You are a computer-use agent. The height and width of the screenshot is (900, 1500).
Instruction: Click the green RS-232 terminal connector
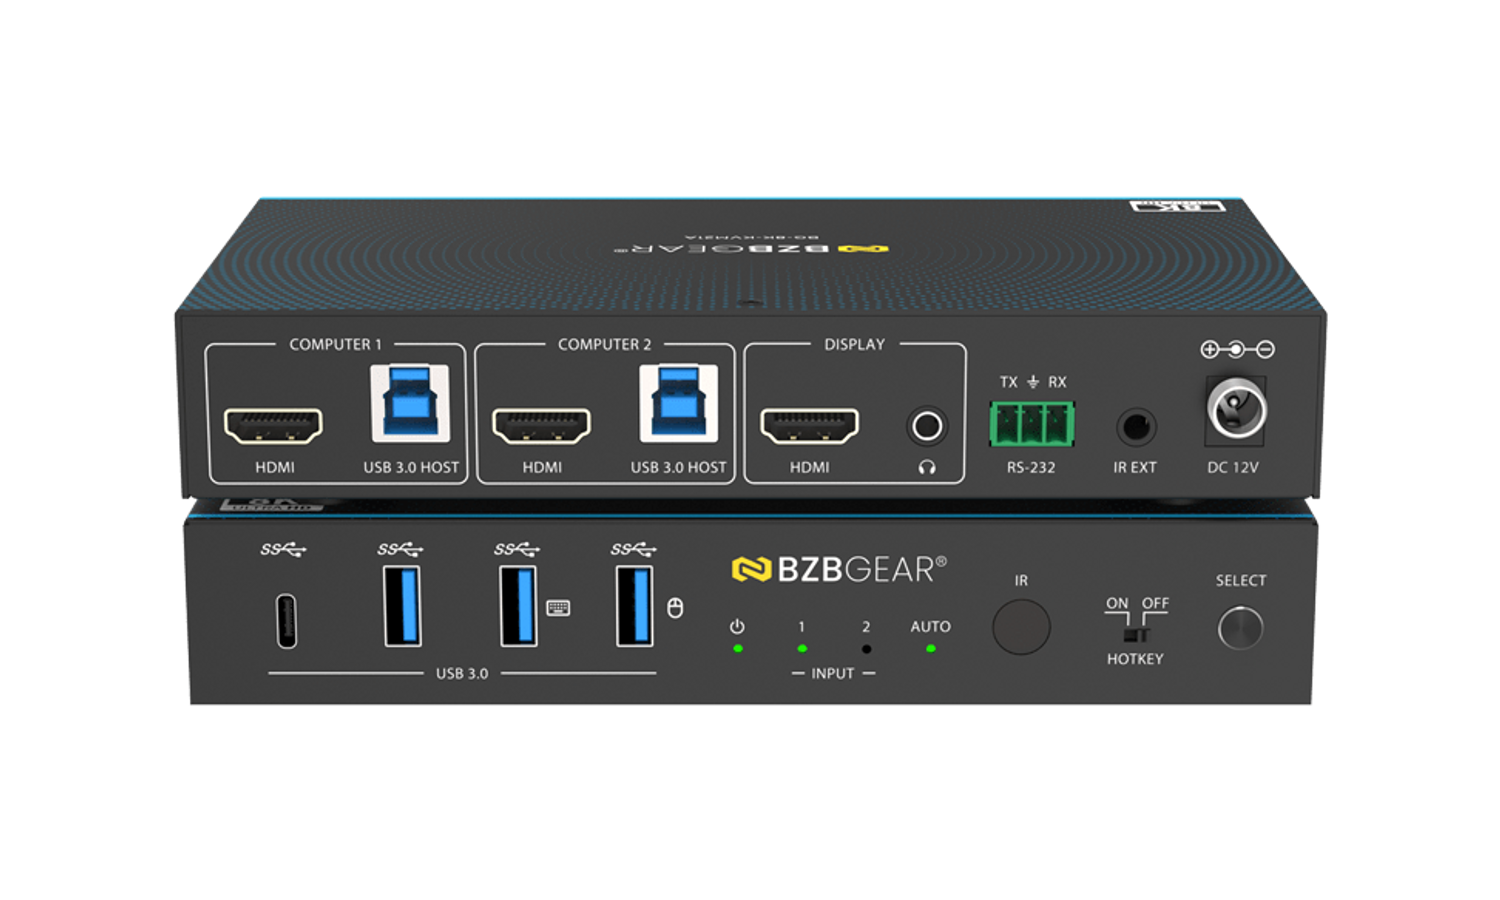click(1032, 424)
